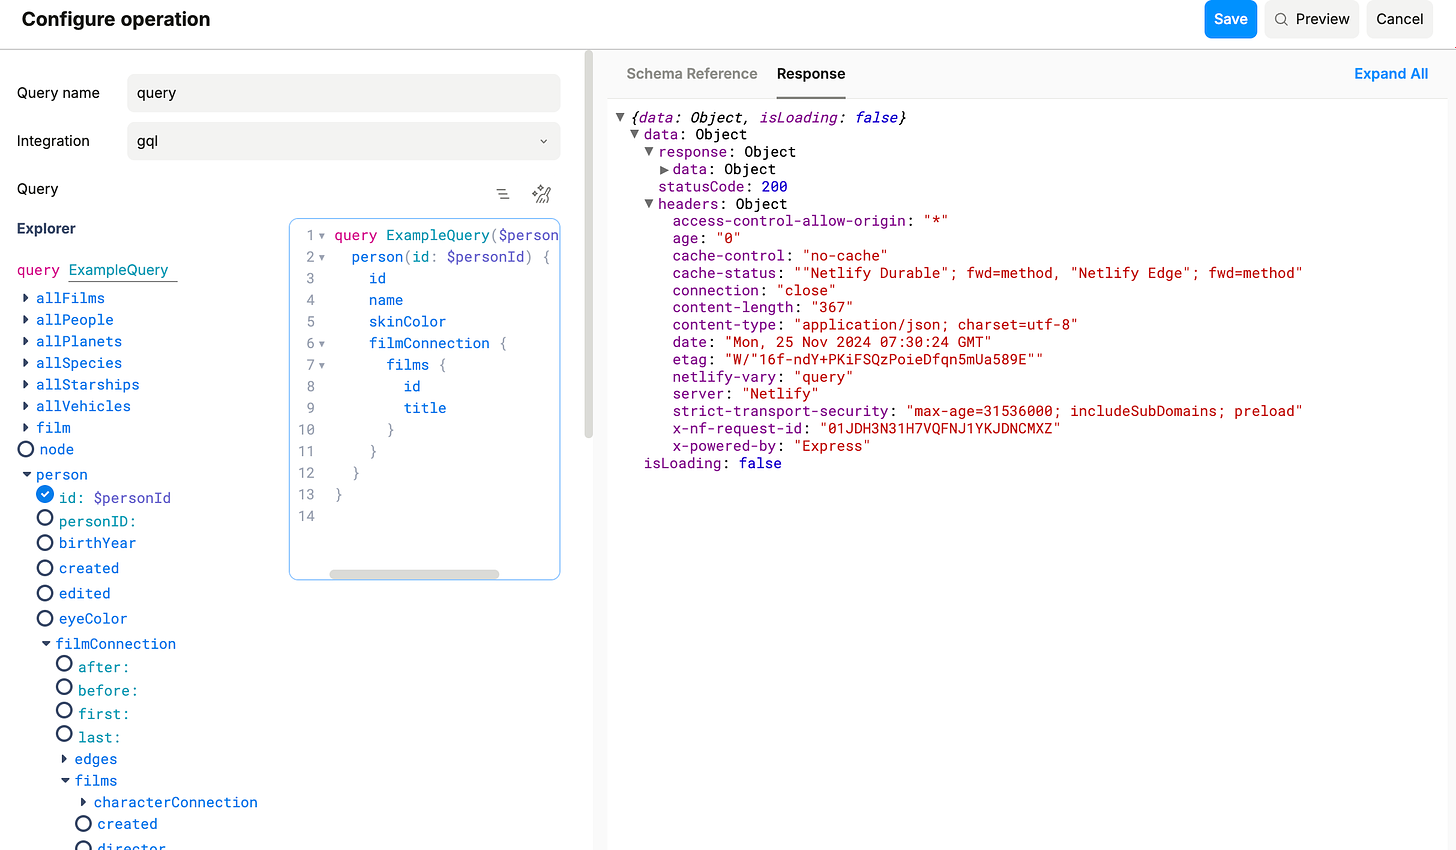Click the statusCode 200 value
Screen dimensions: 1456x850
(774, 187)
